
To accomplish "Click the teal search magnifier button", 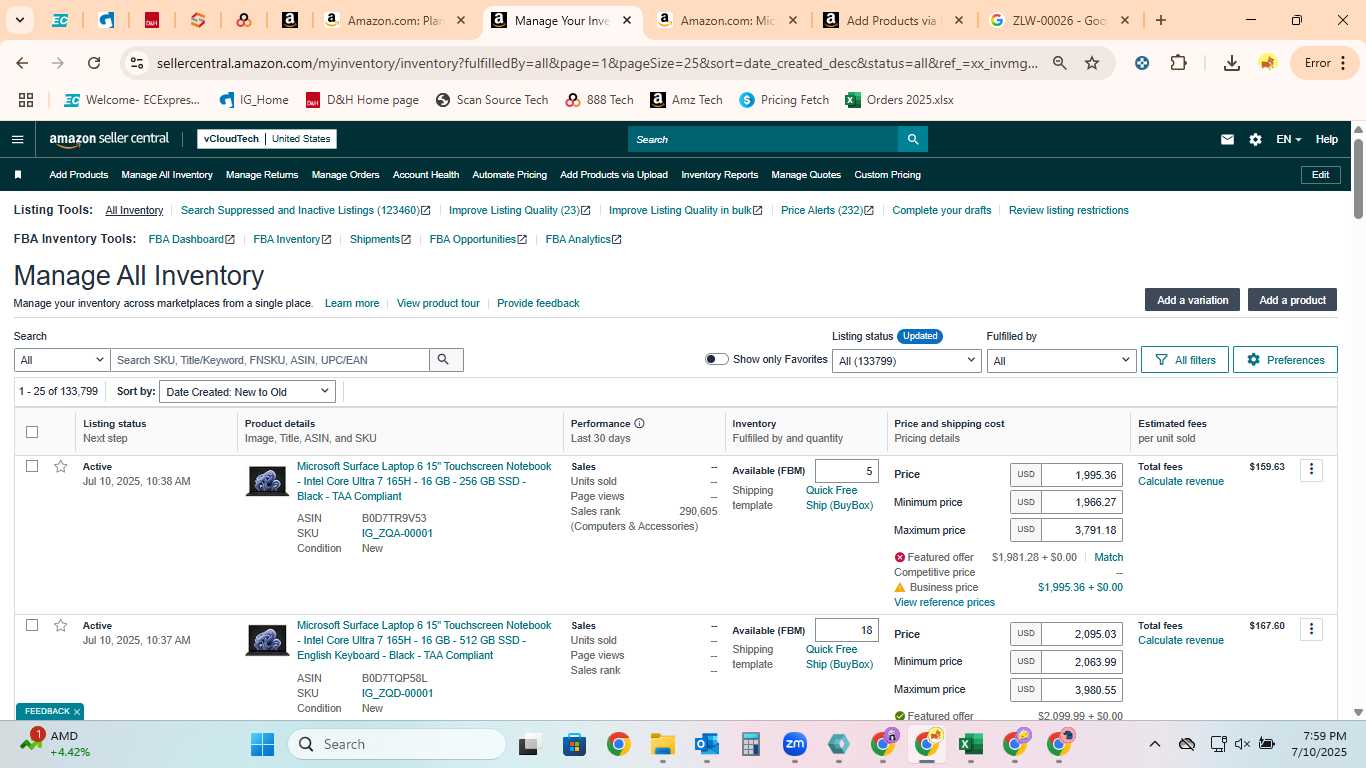I will click(912, 139).
